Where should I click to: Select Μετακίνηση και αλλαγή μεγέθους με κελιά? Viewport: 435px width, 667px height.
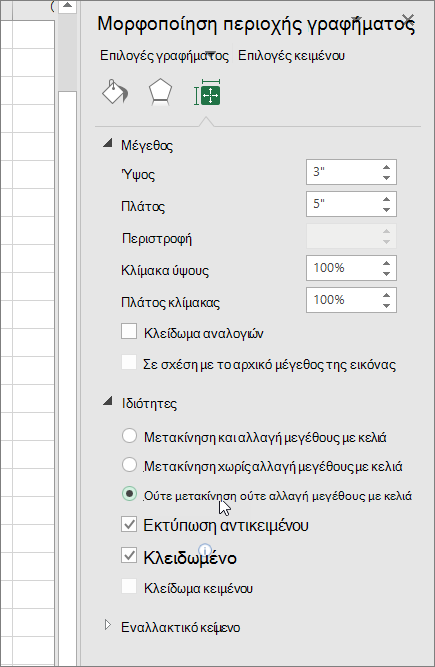point(129,436)
